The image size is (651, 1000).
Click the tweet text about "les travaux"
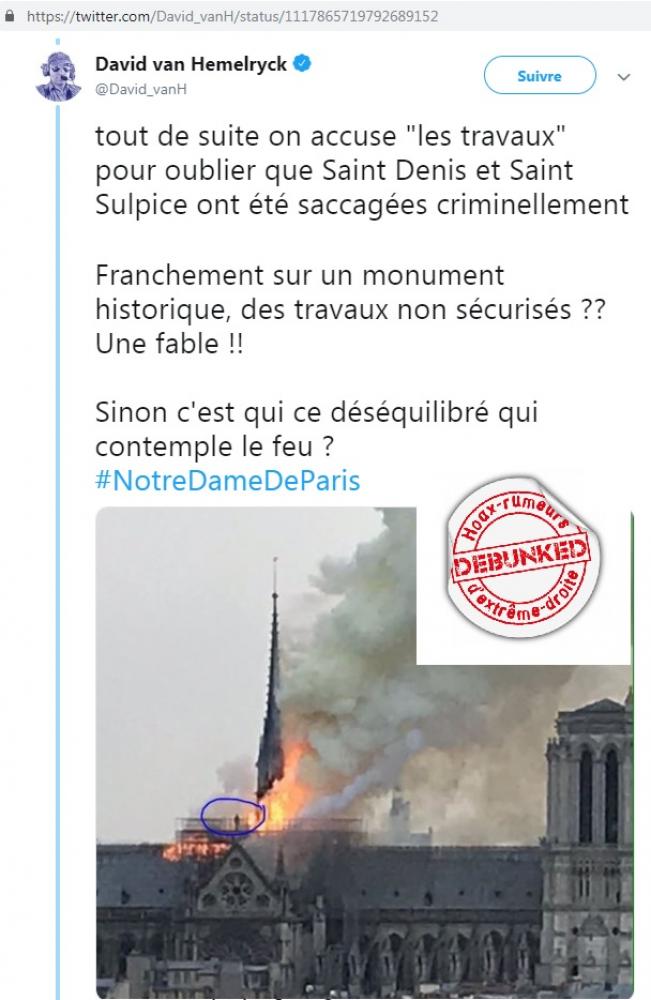pyautogui.click(x=362, y=170)
